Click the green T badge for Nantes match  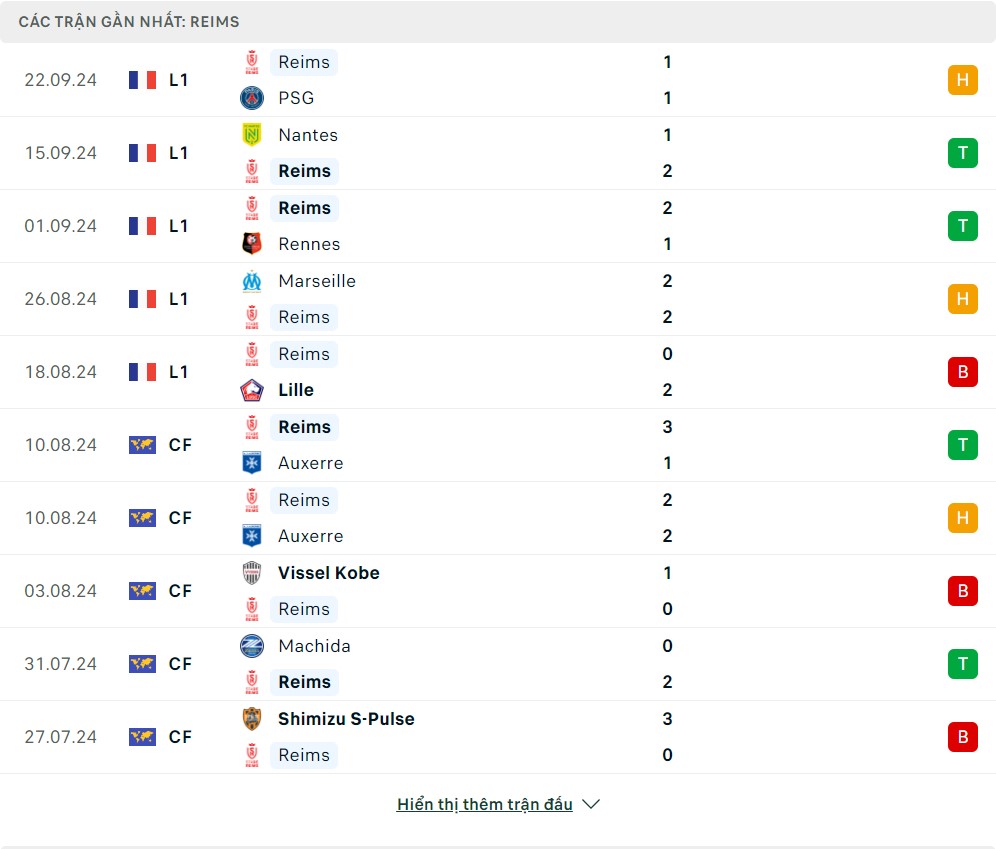(962, 153)
